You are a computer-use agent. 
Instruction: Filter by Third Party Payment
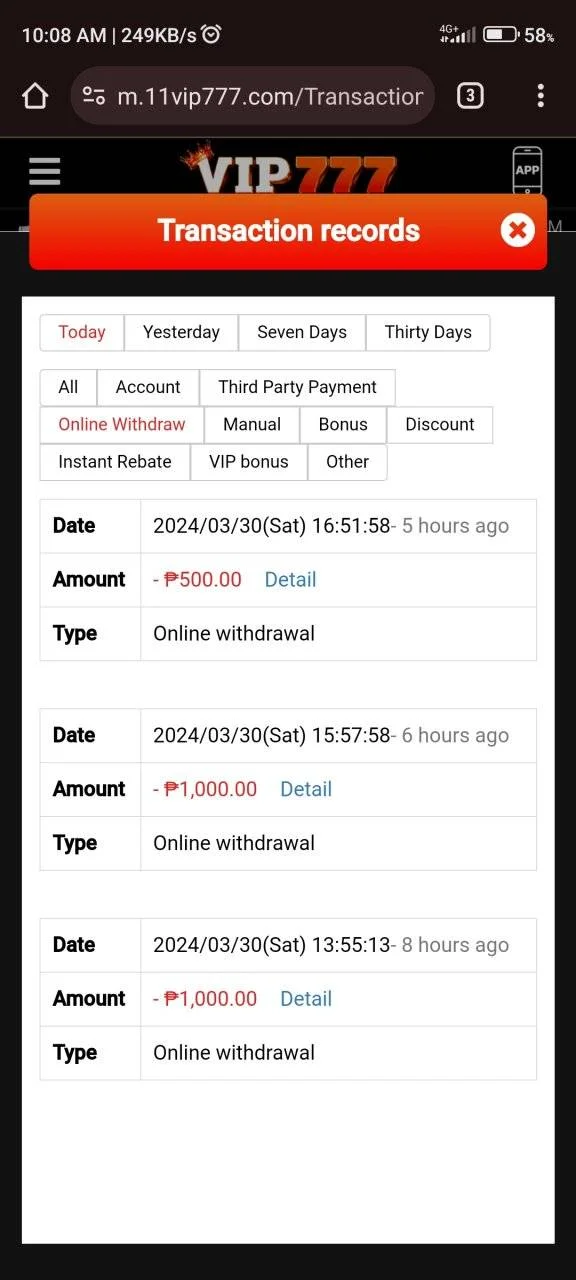click(298, 387)
